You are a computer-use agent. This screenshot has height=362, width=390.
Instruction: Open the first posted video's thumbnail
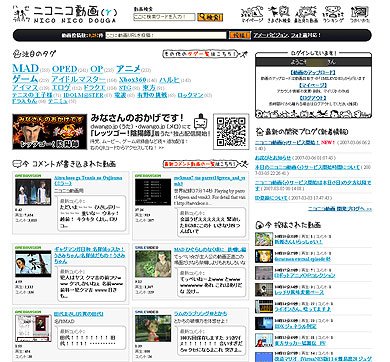[x=264, y=239]
